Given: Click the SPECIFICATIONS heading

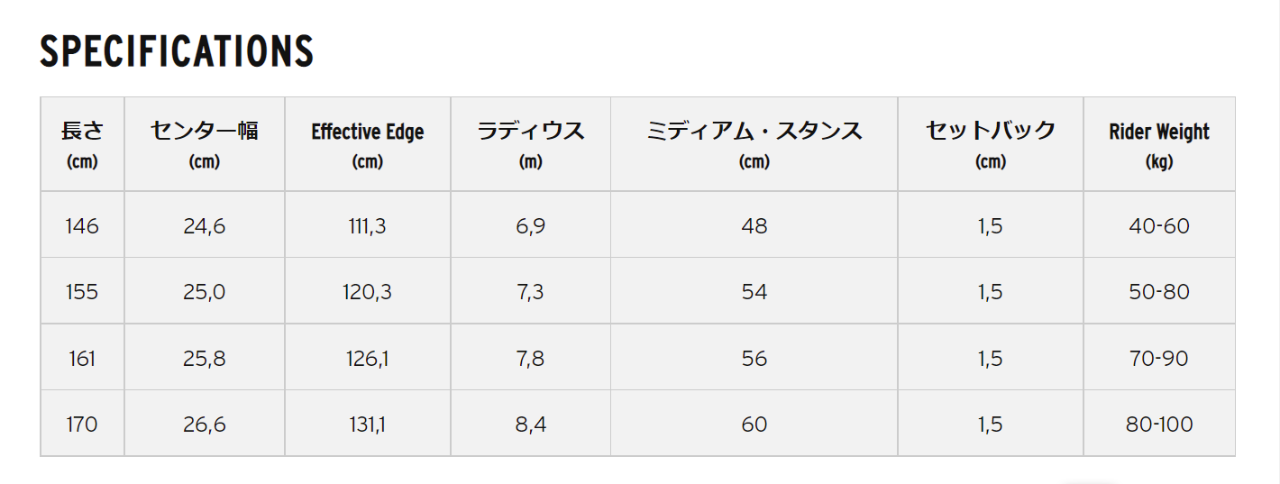Looking at the screenshot, I should [x=176, y=51].
